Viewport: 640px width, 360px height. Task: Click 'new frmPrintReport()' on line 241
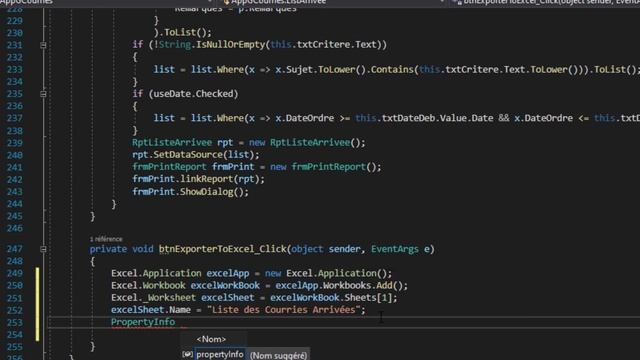tap(323, 167)
